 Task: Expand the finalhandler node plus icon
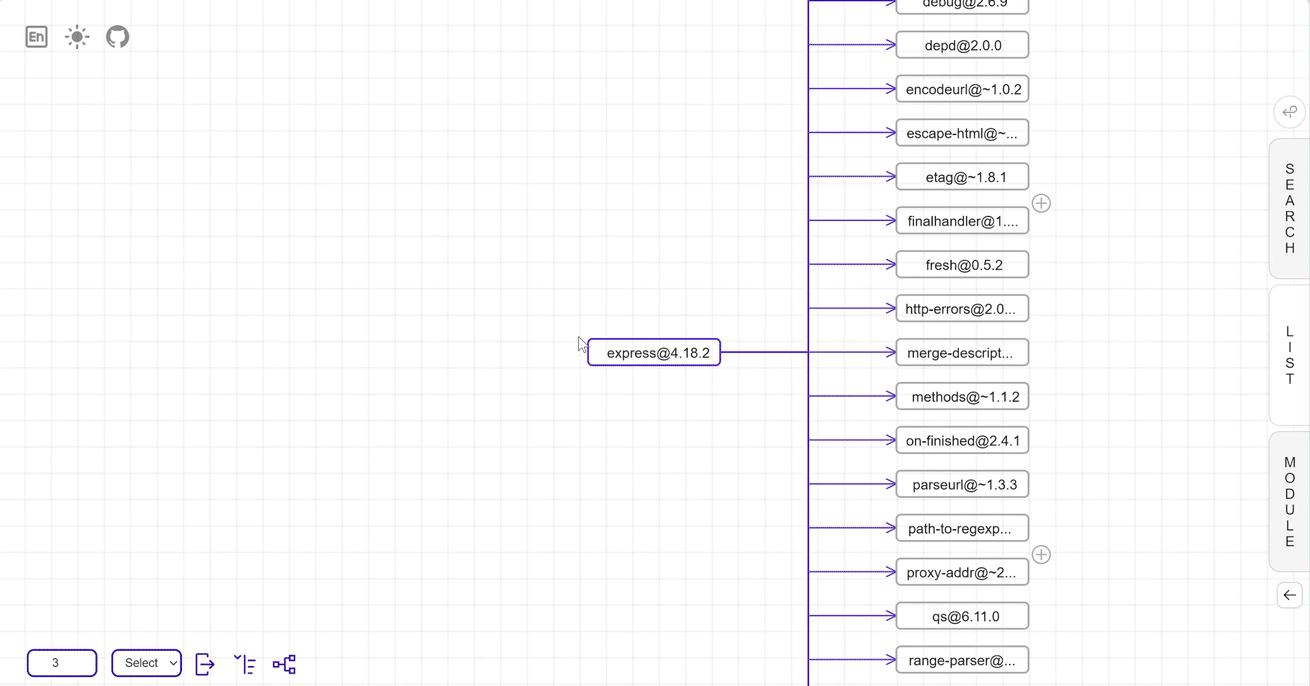(1041, 203)
